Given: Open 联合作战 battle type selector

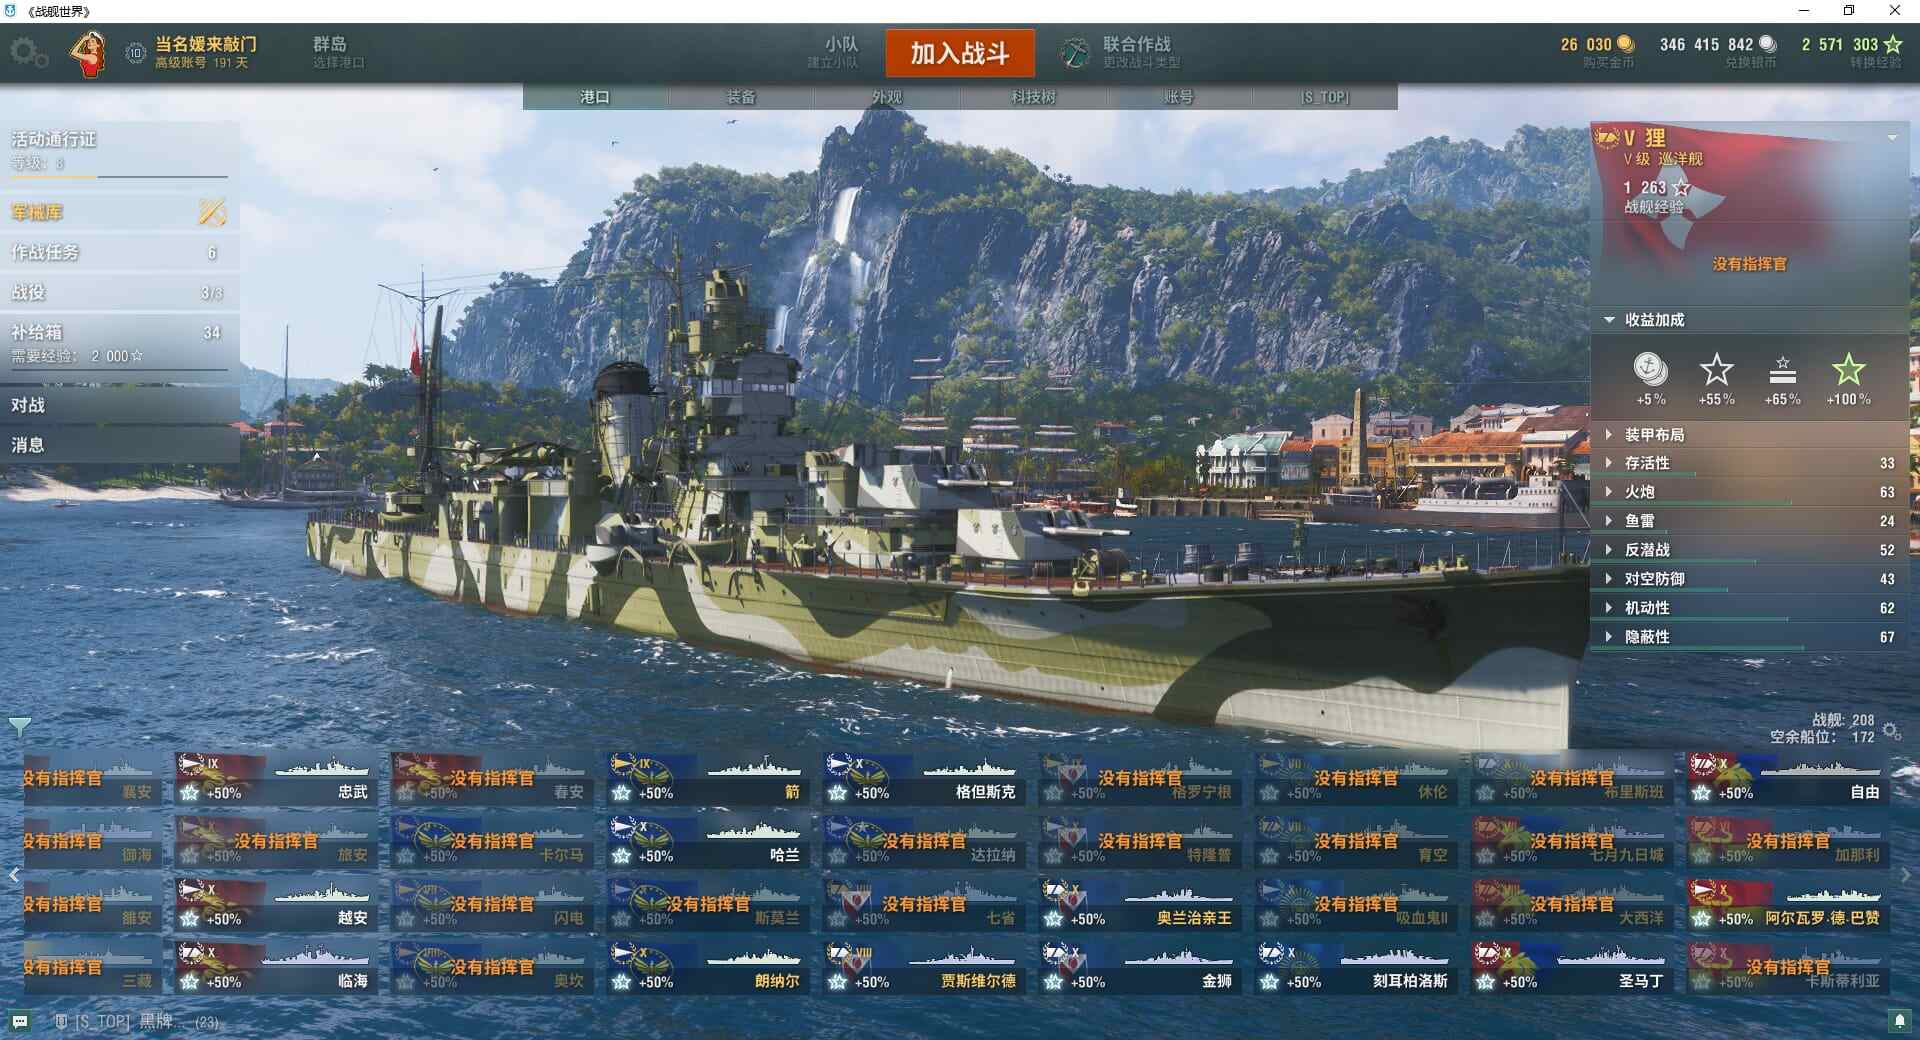Looking at the screenshot, I should (x=1122, y=52).
